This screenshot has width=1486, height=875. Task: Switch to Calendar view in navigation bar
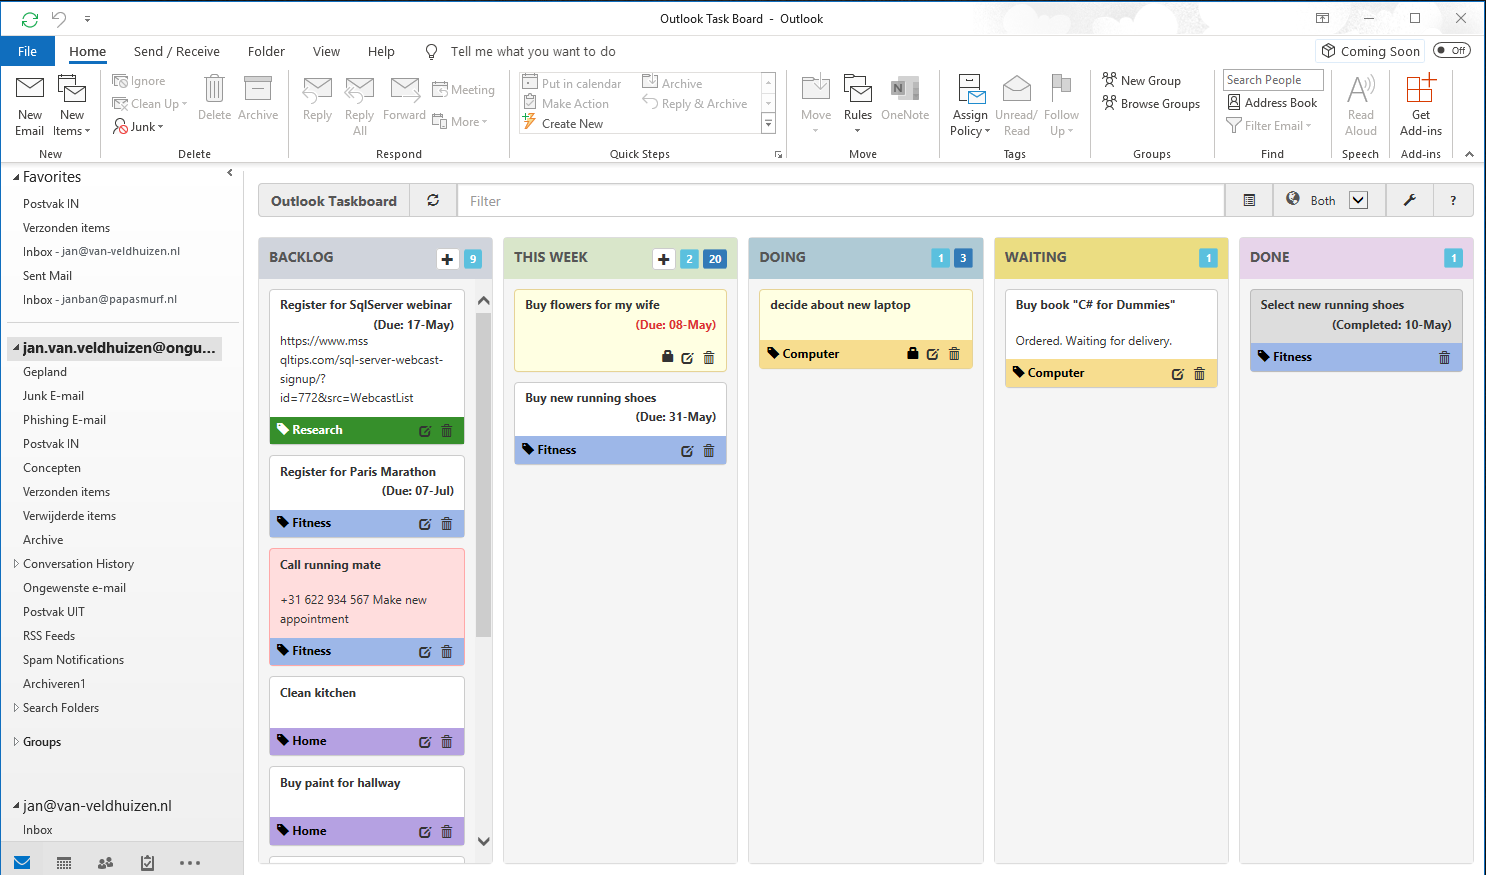pos(64,862)
